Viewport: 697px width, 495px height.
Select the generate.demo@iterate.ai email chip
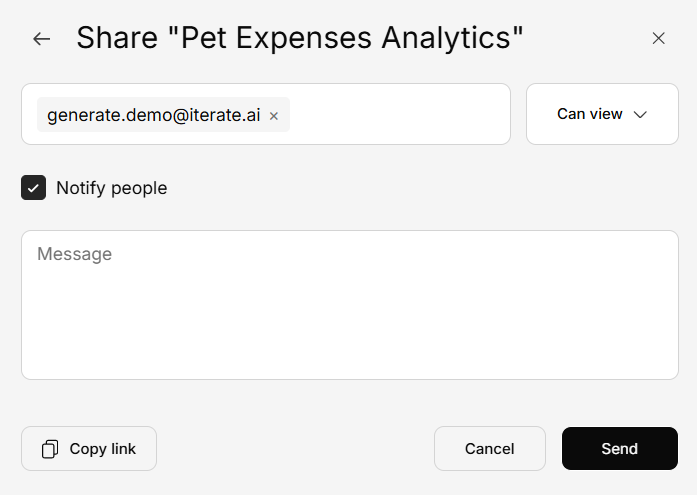point(153,115)
